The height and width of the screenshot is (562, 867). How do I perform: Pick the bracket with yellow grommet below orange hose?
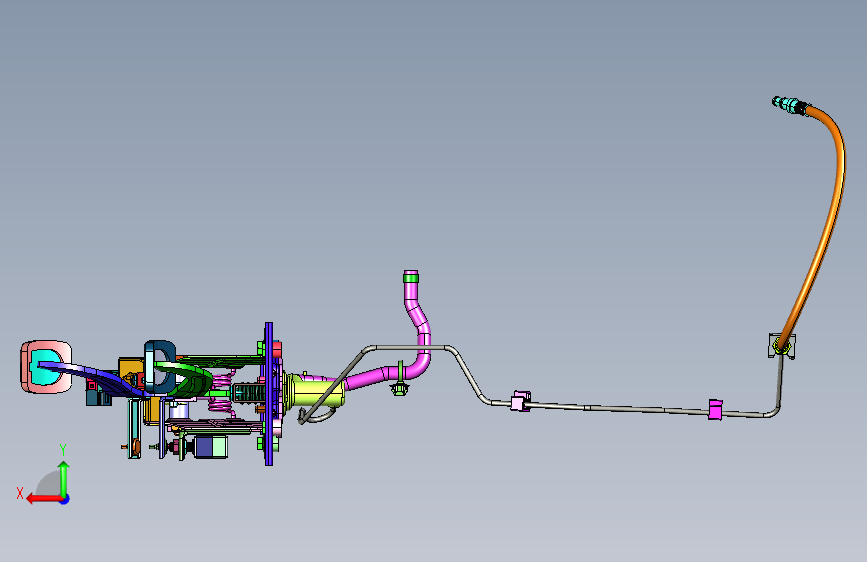click(x=782, y=346)
